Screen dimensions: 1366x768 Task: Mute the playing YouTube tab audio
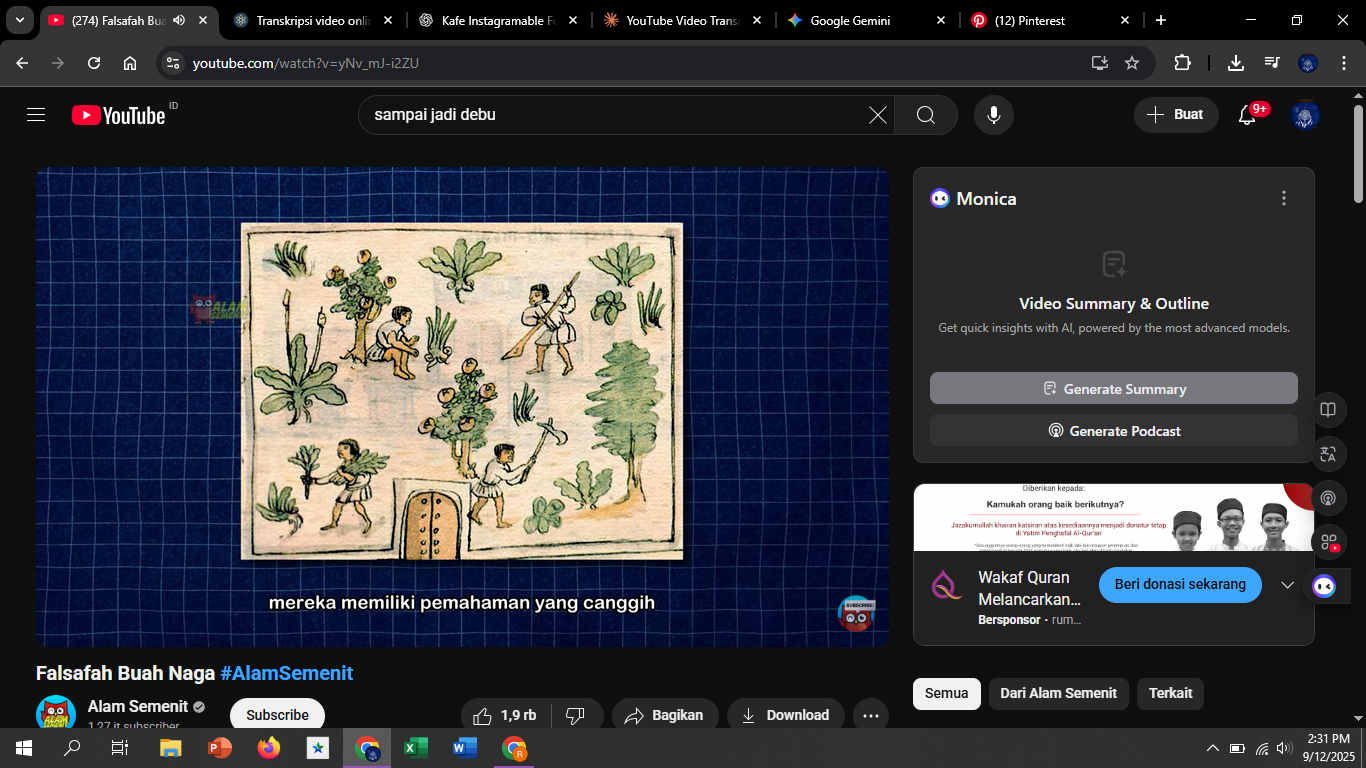(179, 20)
